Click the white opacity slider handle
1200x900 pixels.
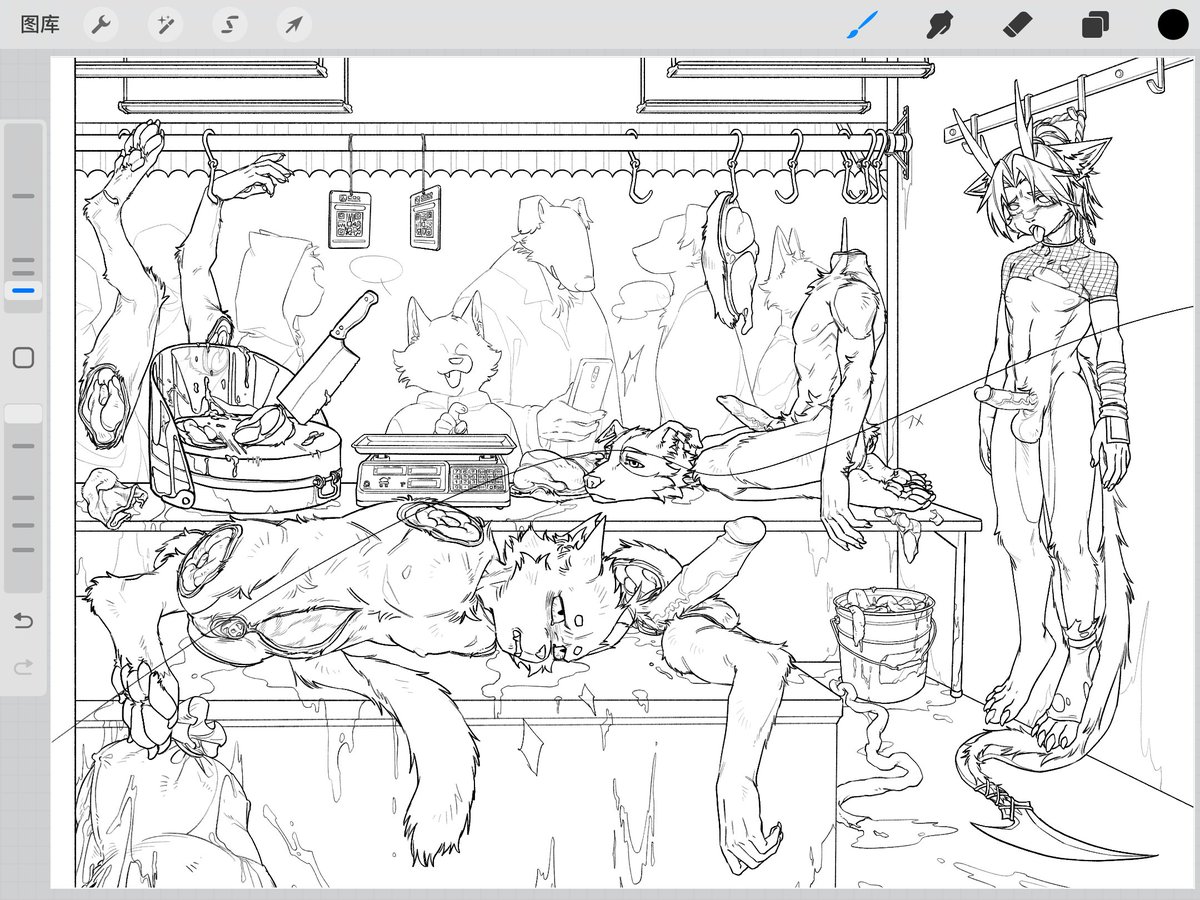(24, 414)
